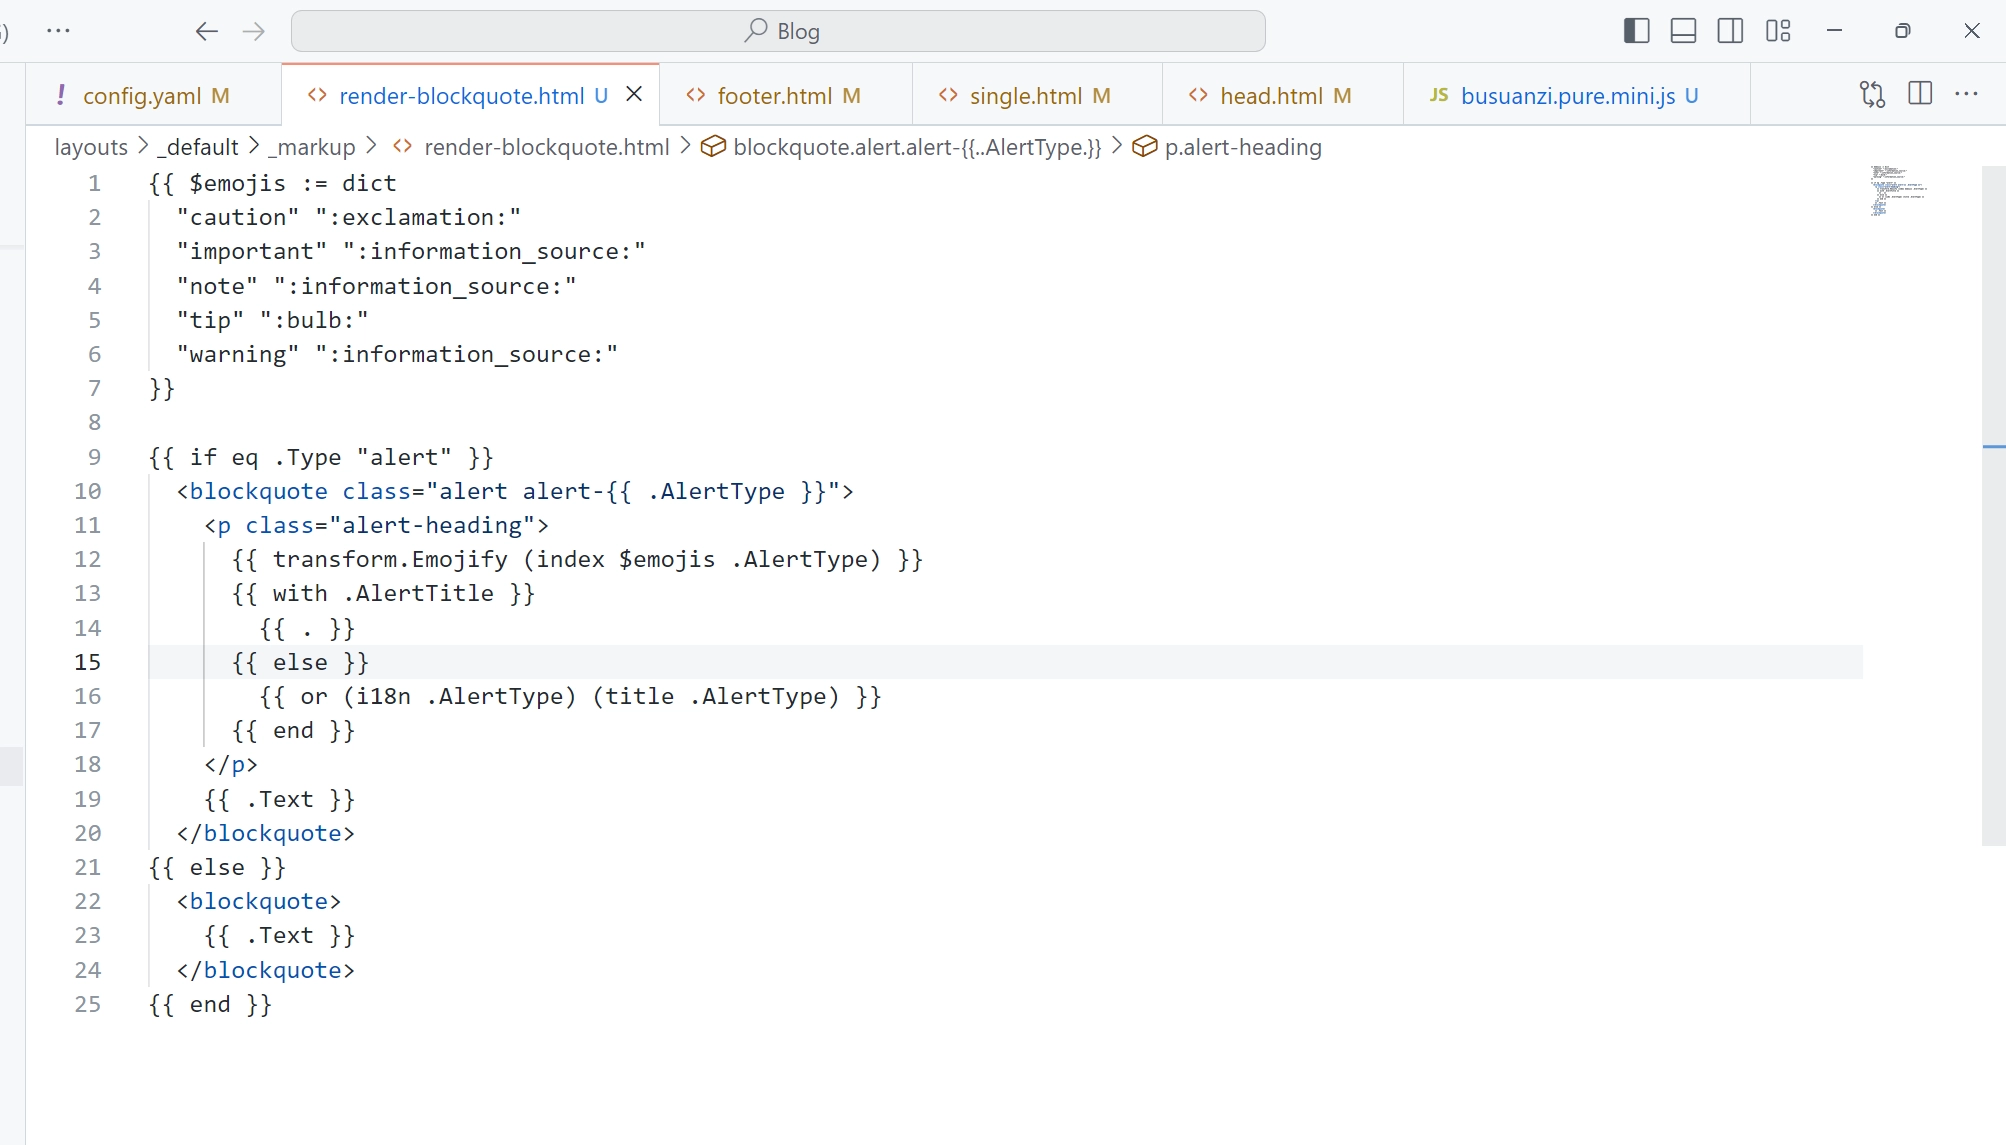This screenshot has height=1145, width=2006.
Task: Click the final "{{ end }}" on line 25
Action: (210, 1004)
